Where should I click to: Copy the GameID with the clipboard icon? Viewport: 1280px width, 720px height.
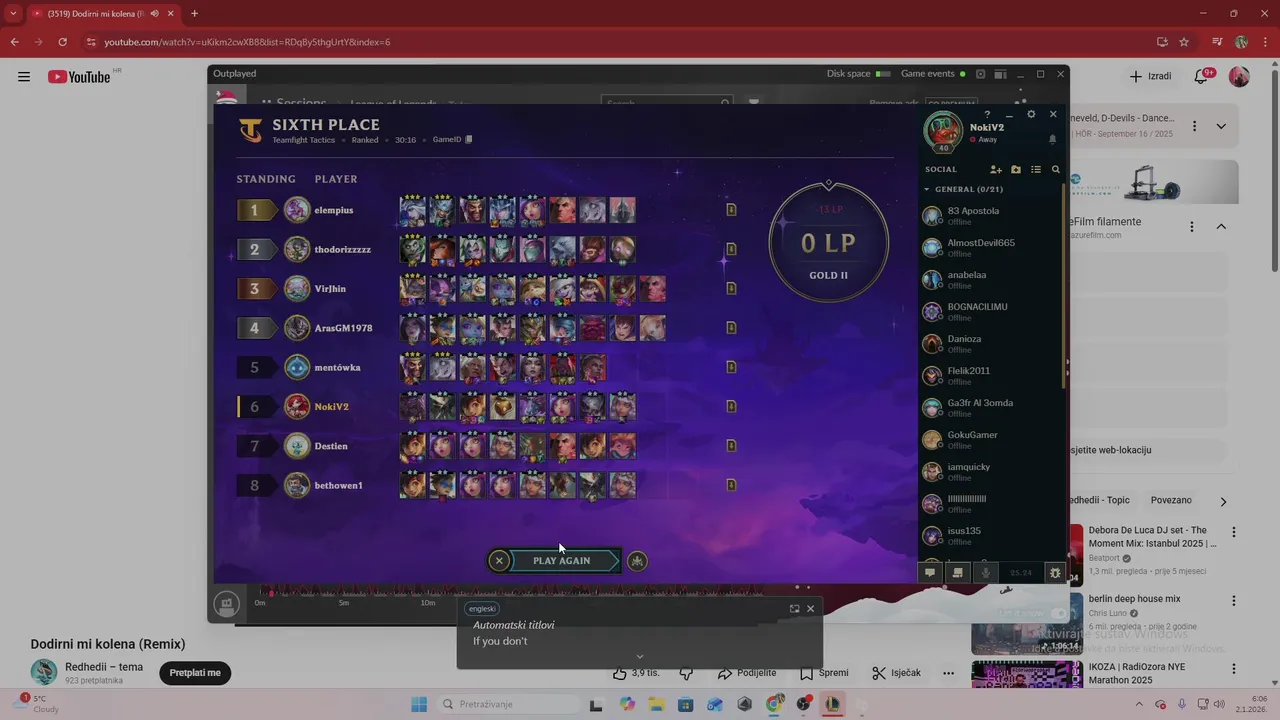tap(469, 140)
